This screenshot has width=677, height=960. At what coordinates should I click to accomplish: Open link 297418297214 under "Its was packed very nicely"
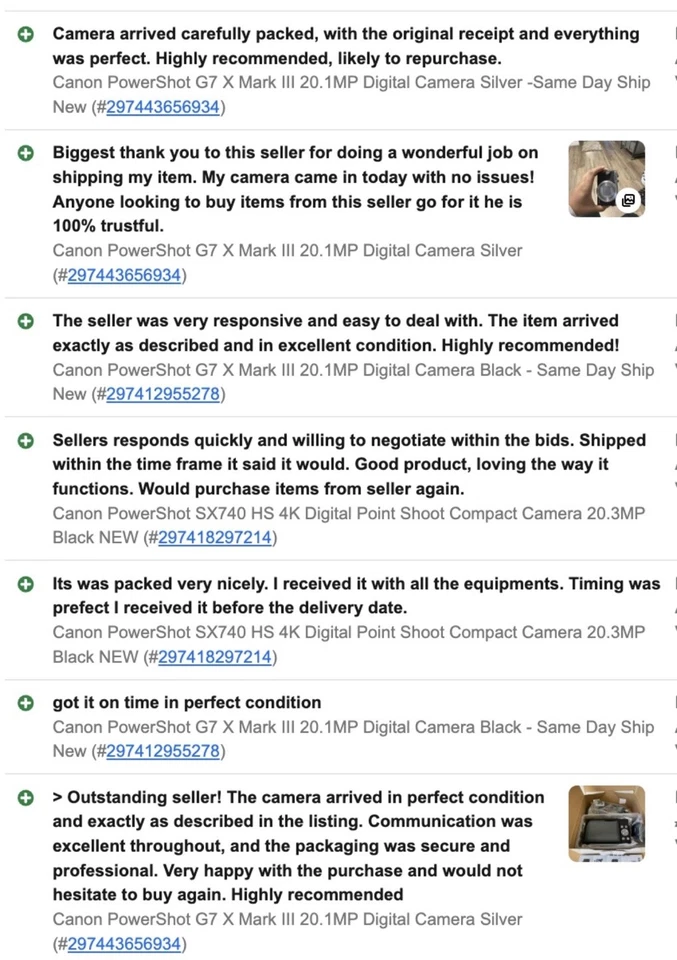[214, 657]
